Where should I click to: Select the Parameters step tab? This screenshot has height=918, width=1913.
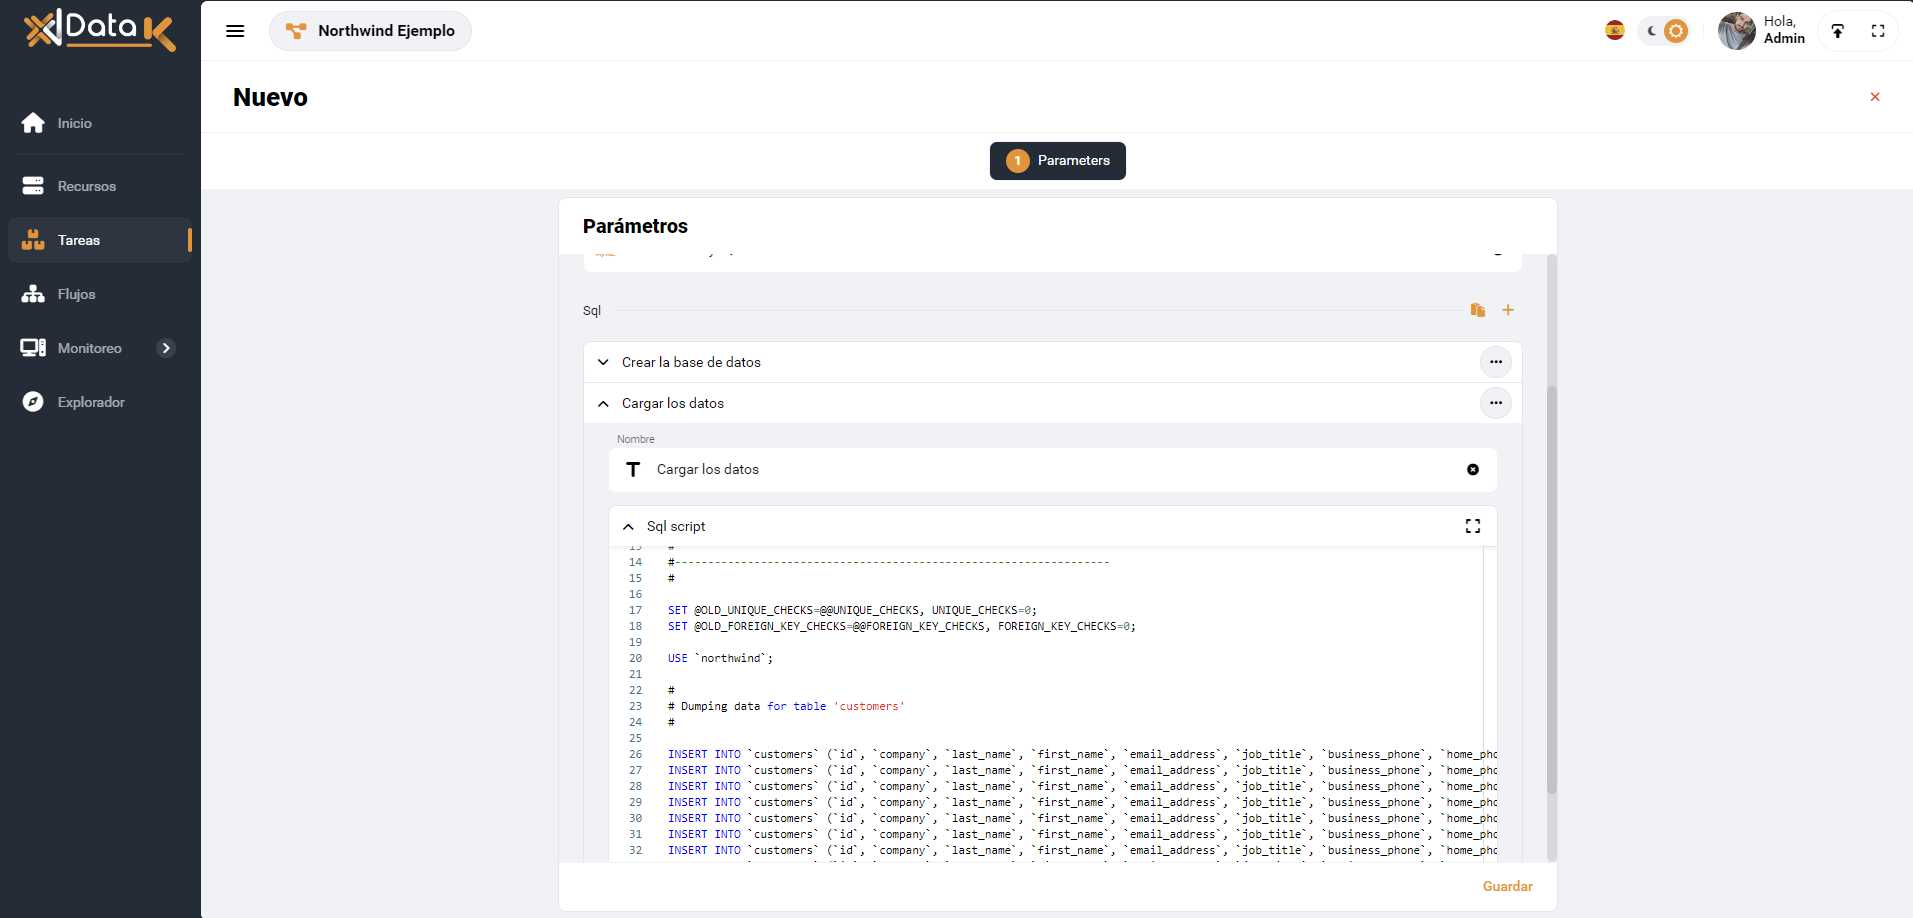click(1057, 161)
